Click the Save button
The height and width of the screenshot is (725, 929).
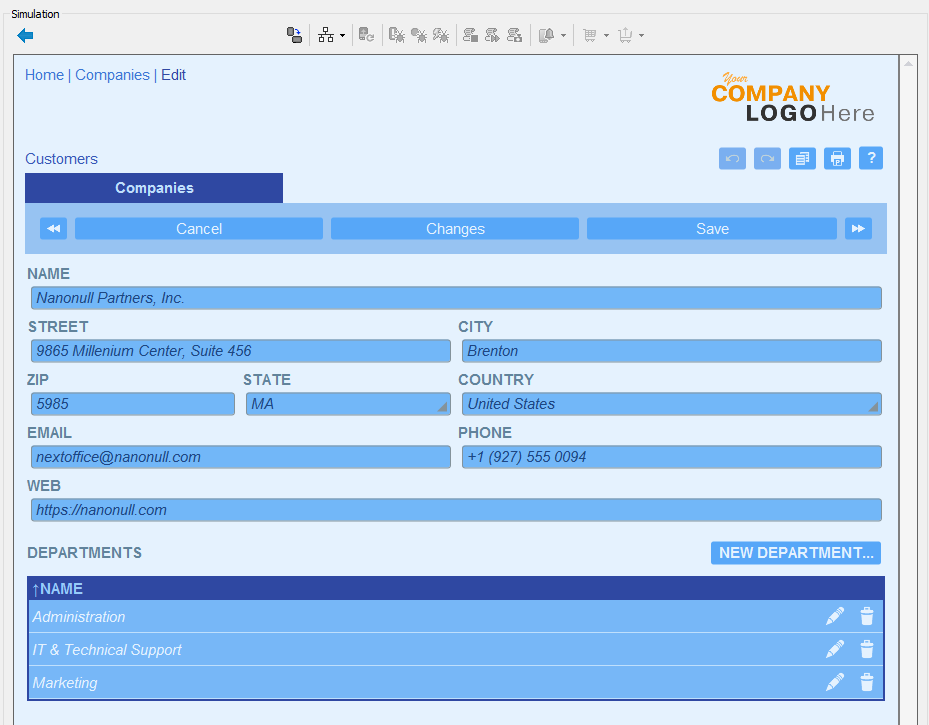coord(711,228)
